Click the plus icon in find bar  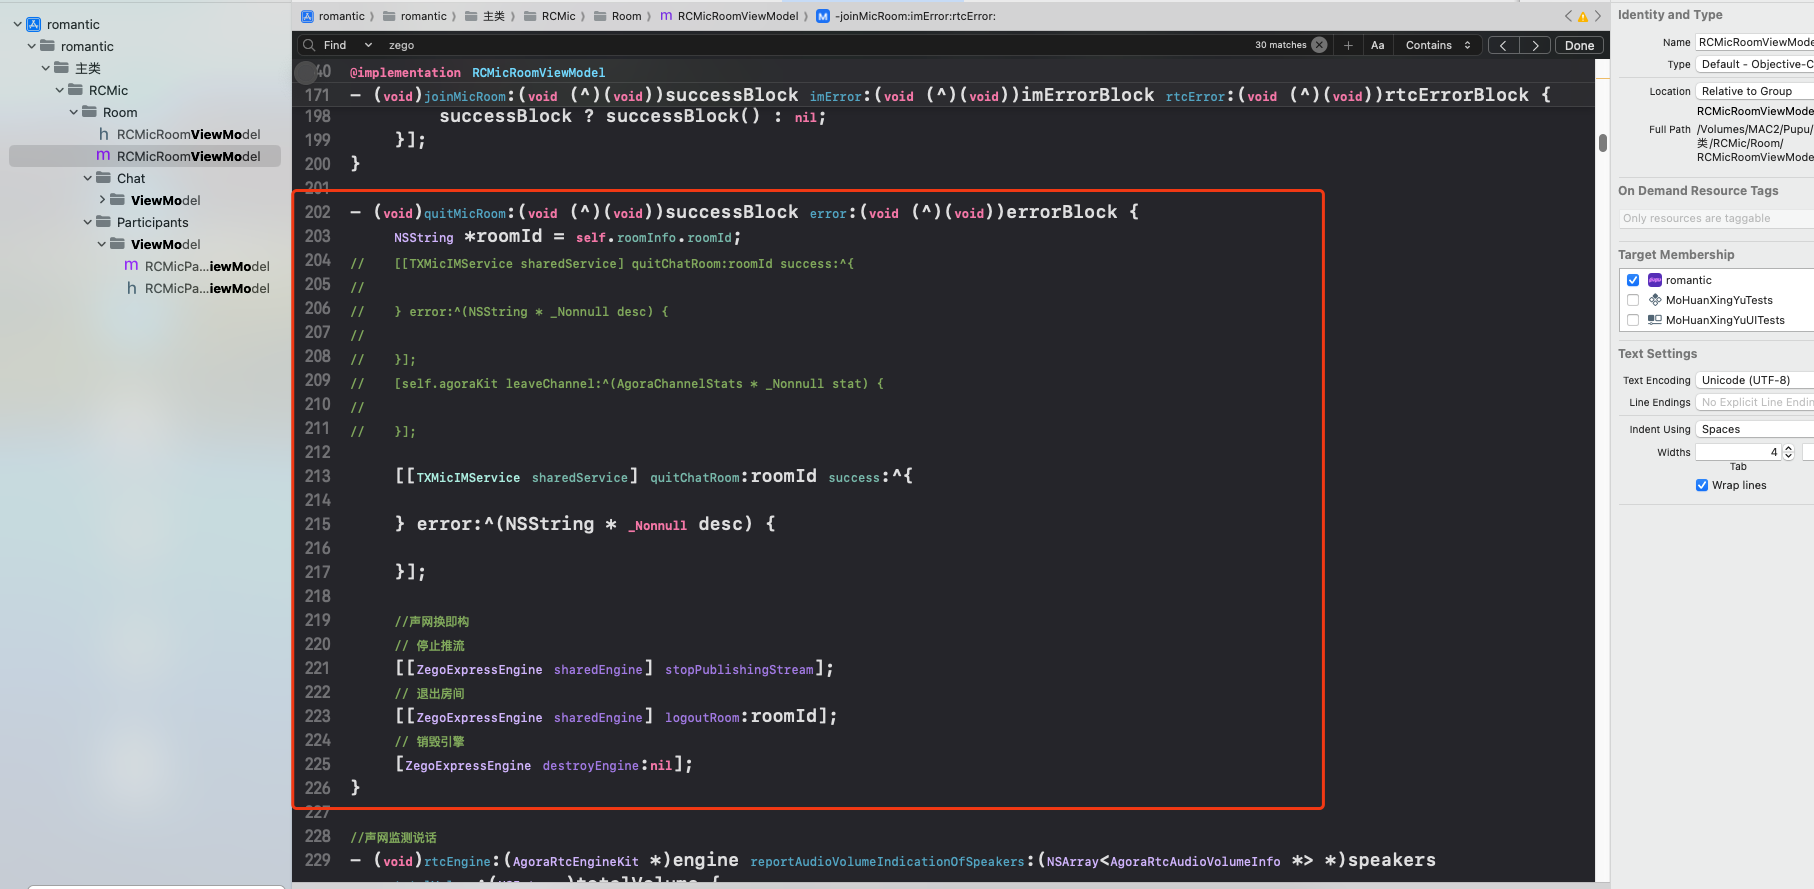1348,45
